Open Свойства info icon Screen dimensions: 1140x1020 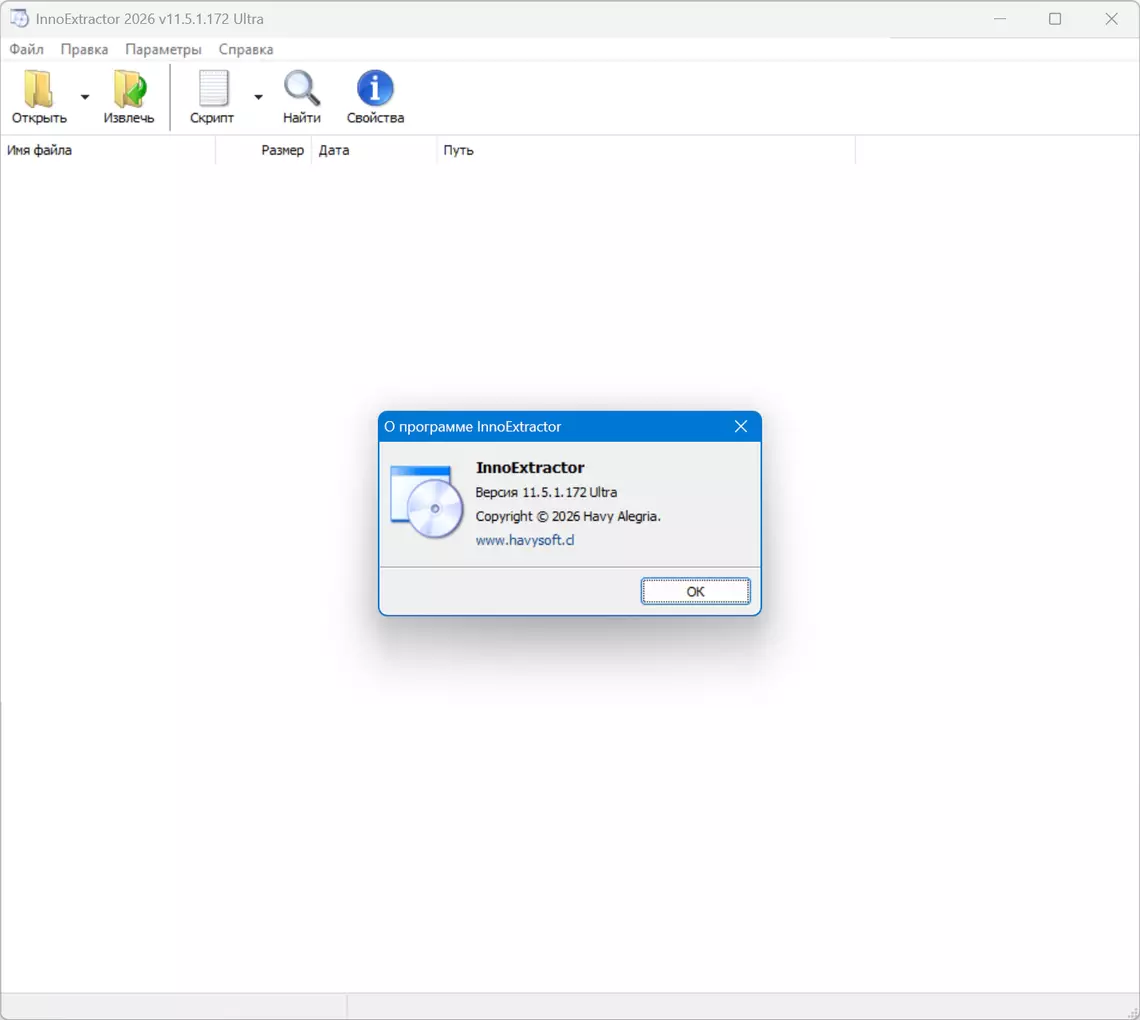click(375, 89)
